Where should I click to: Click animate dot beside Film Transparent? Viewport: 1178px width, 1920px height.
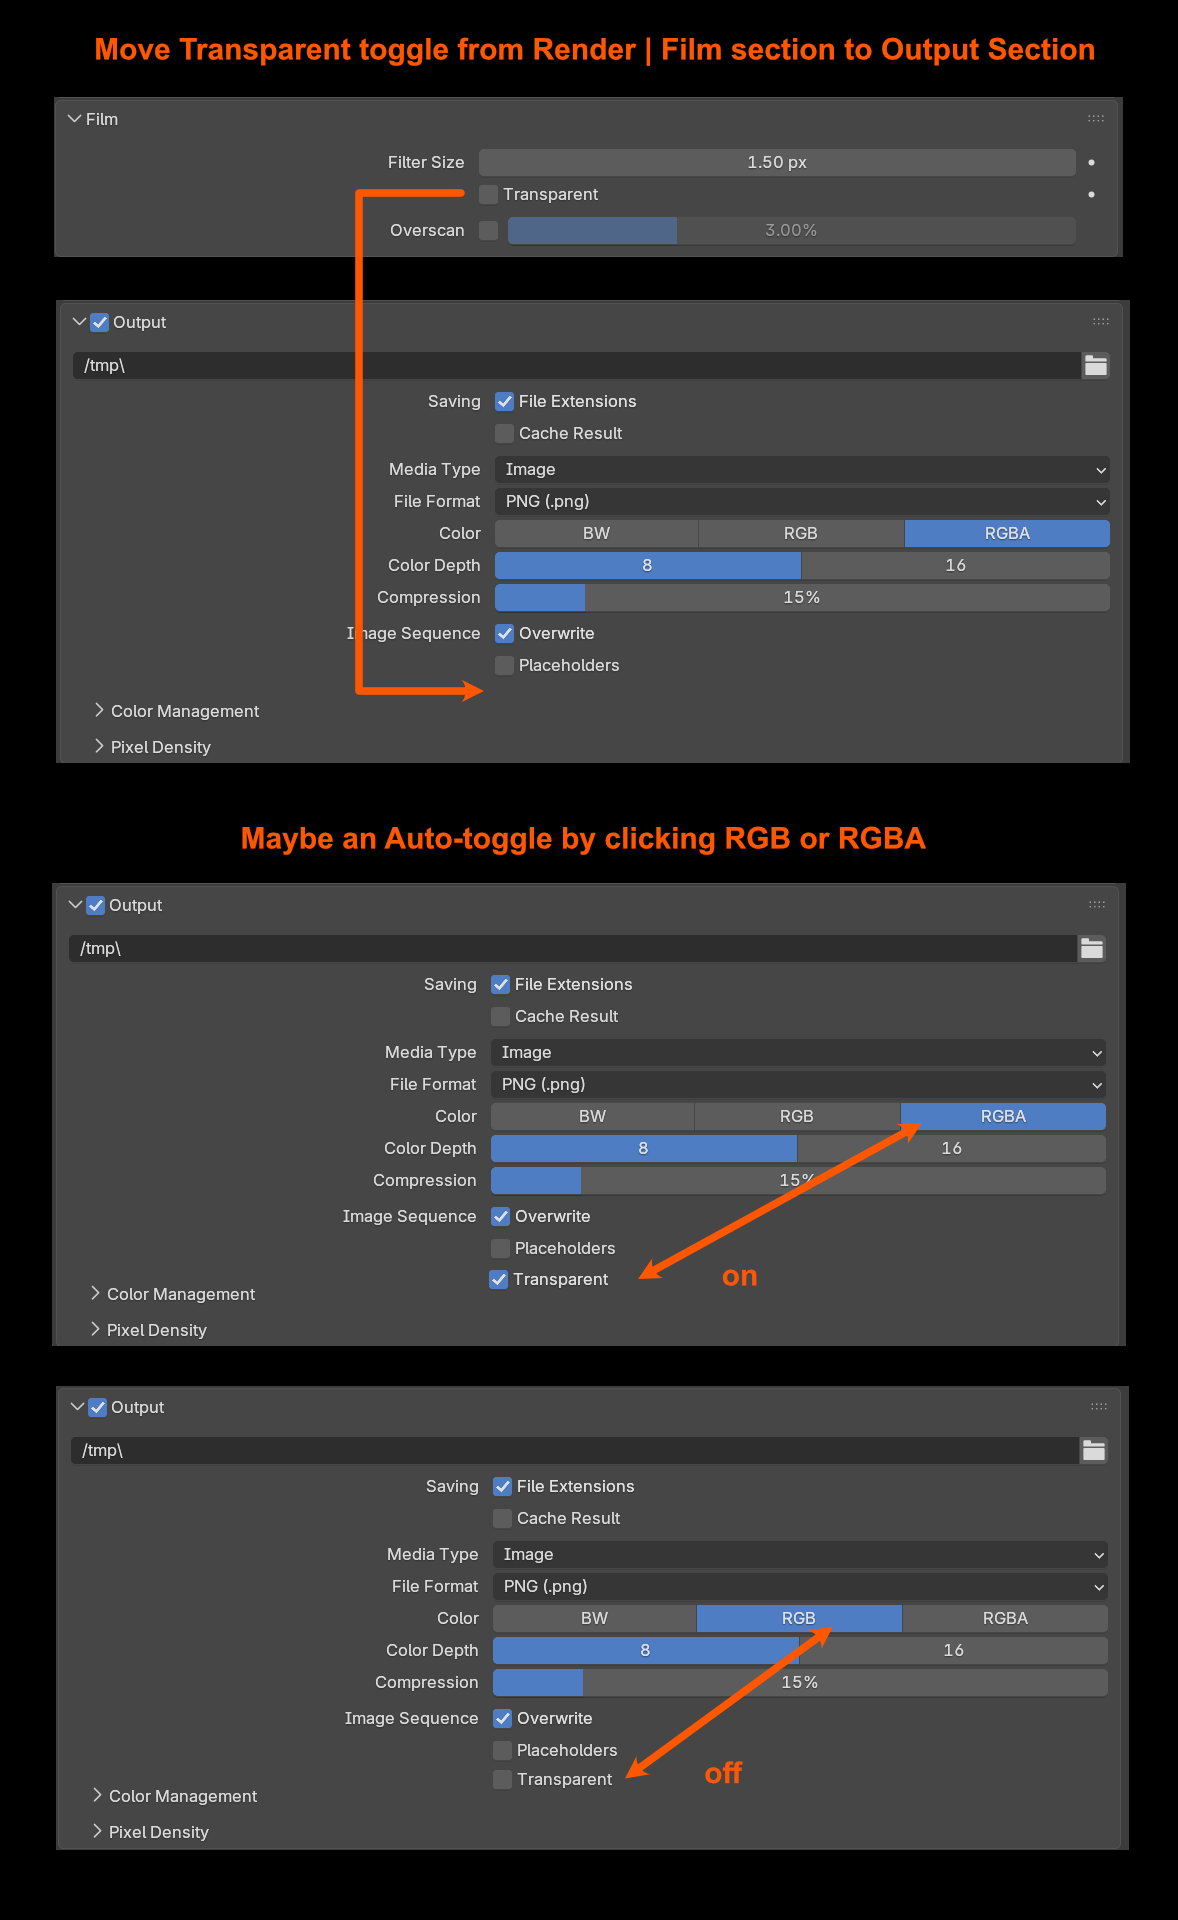pyautogui.click(x=1091, y=194)
